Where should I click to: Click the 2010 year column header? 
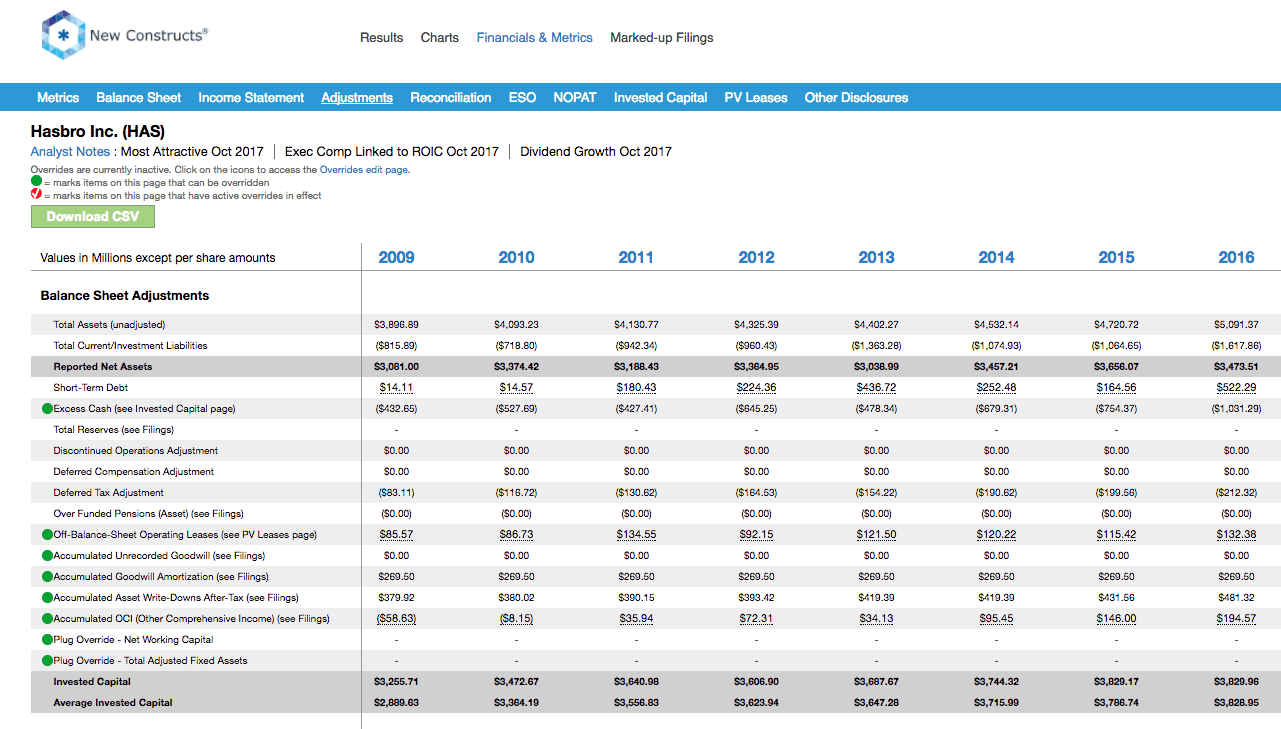[516, 258]
